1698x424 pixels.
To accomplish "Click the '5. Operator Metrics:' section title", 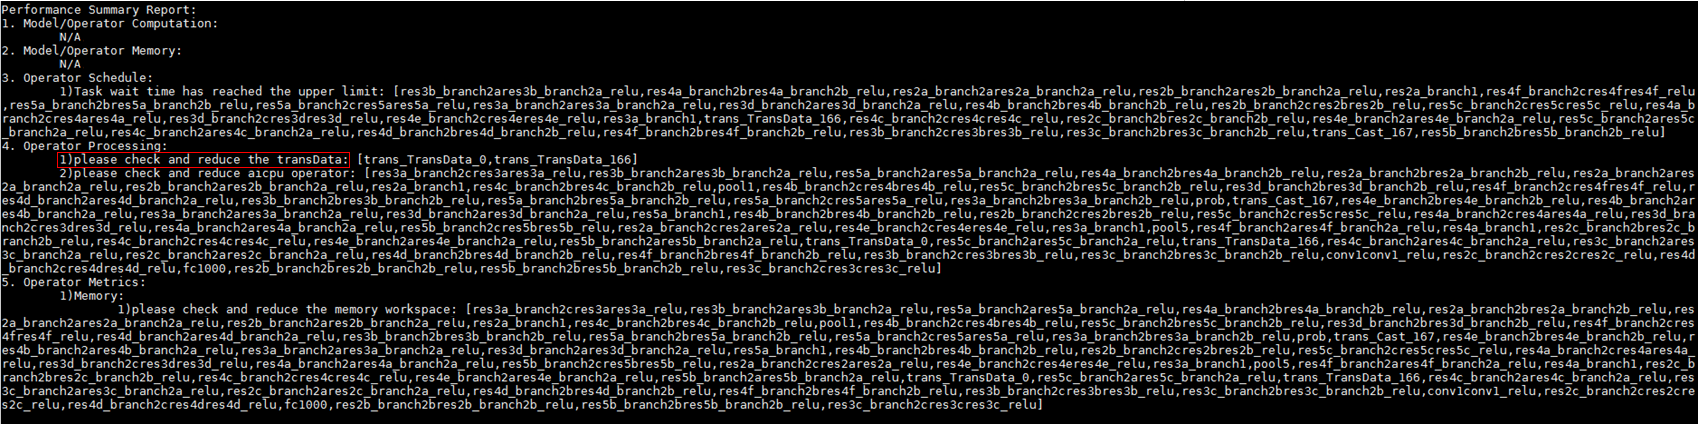I will pos(77,282).
